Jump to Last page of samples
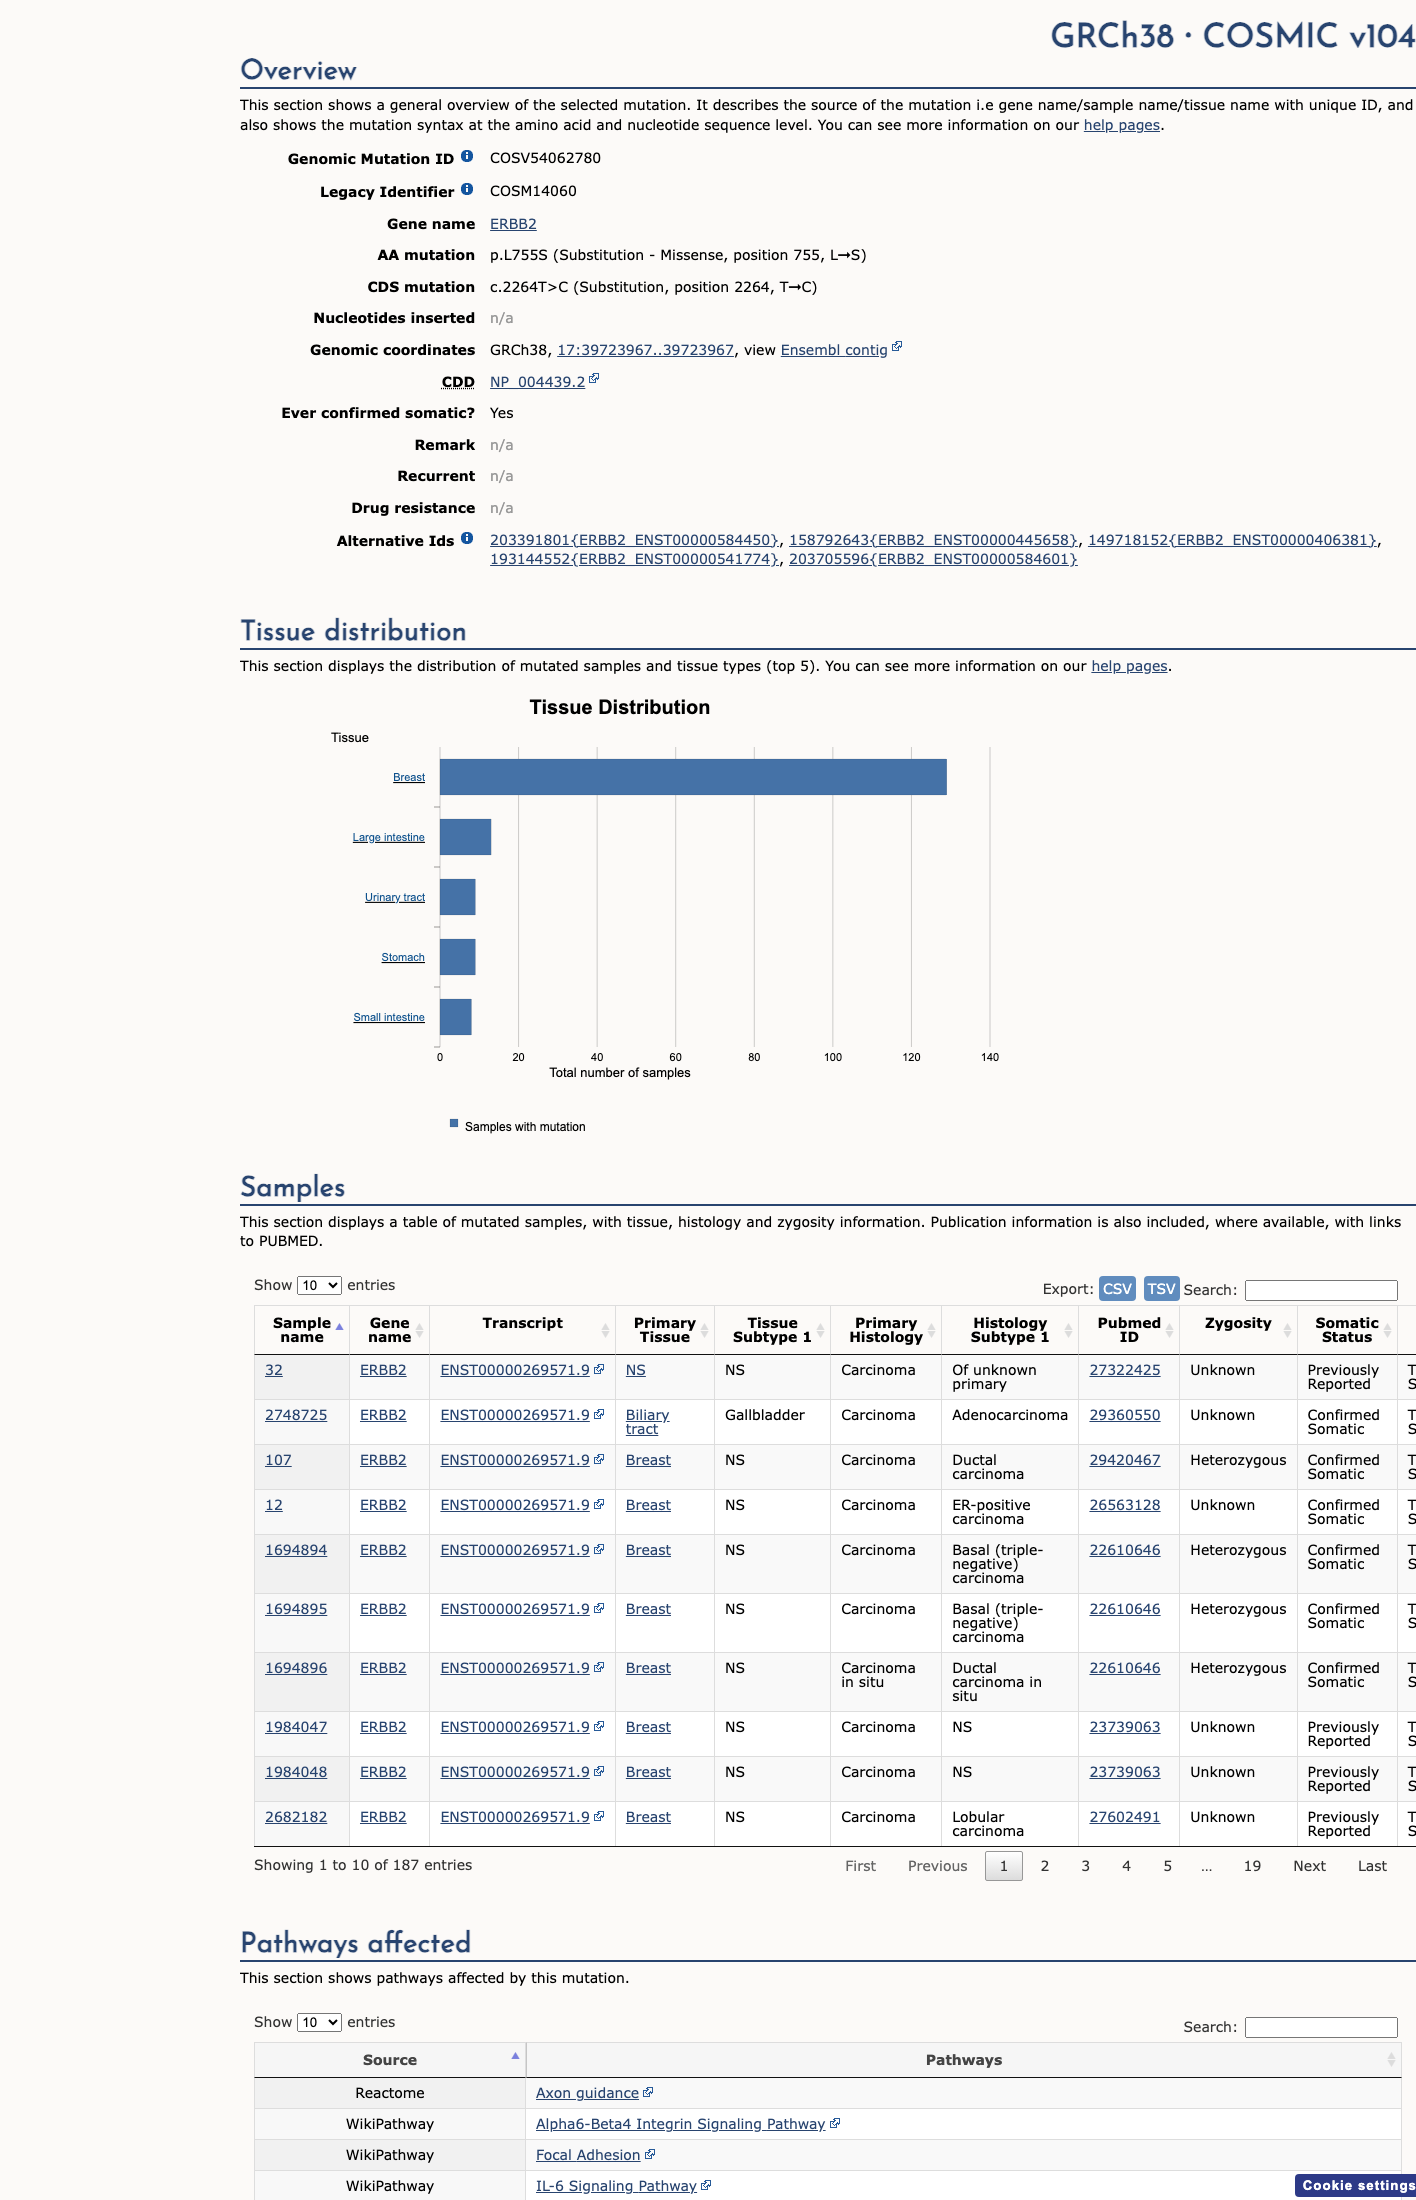Viewport: 1416px width, 2200px height. click(x=1372, y=1866)
